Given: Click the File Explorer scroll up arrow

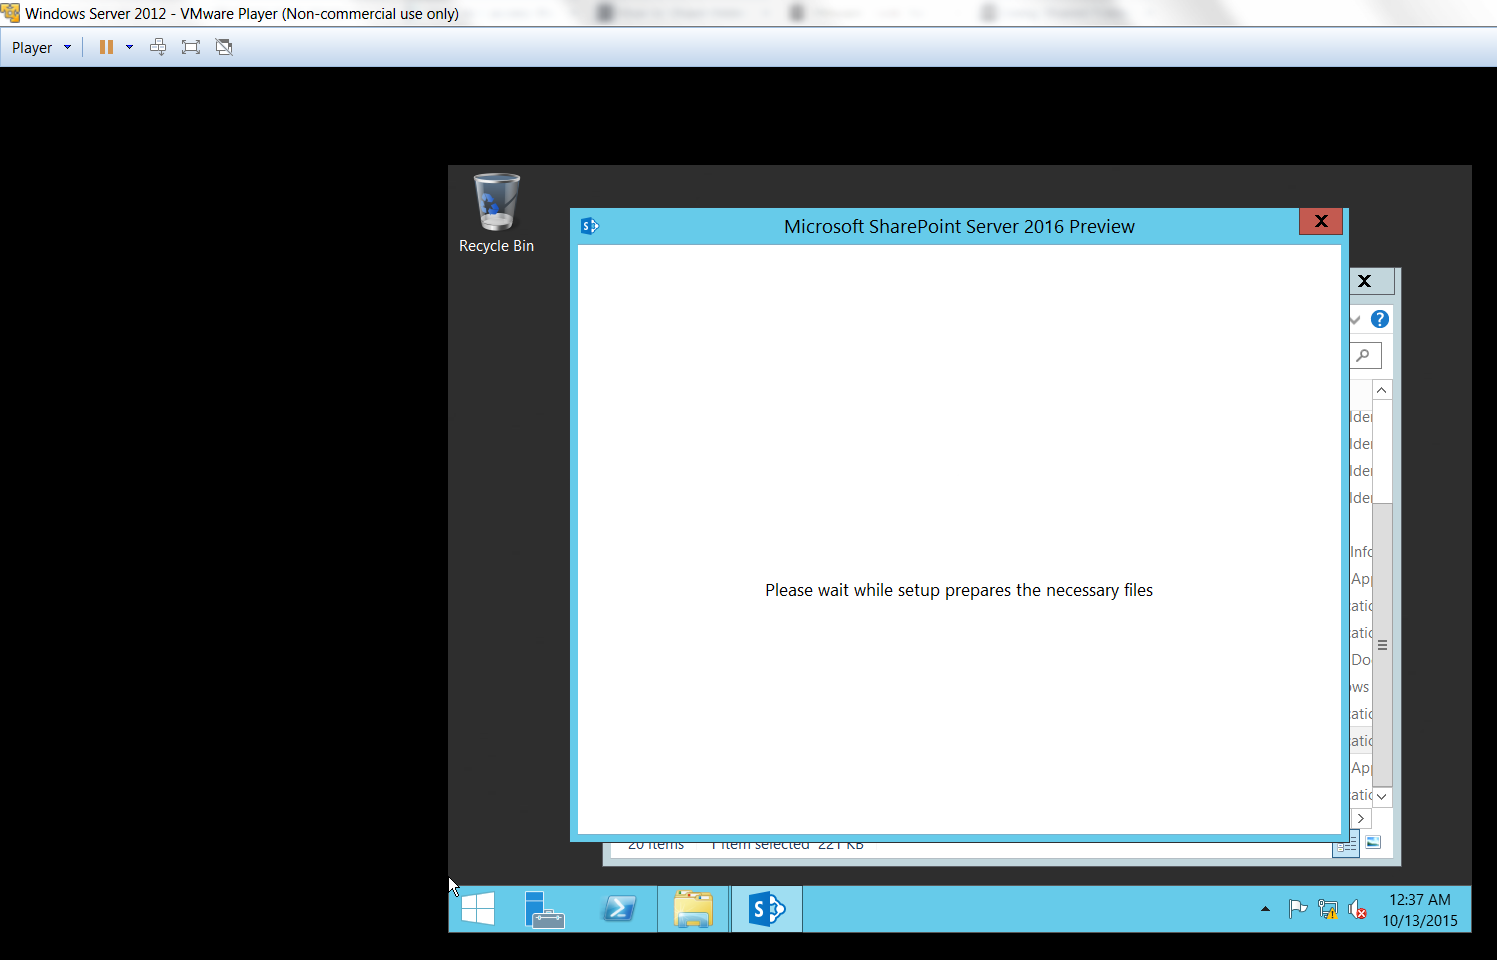Looking at the screenshot, I should click(1382, 390).
